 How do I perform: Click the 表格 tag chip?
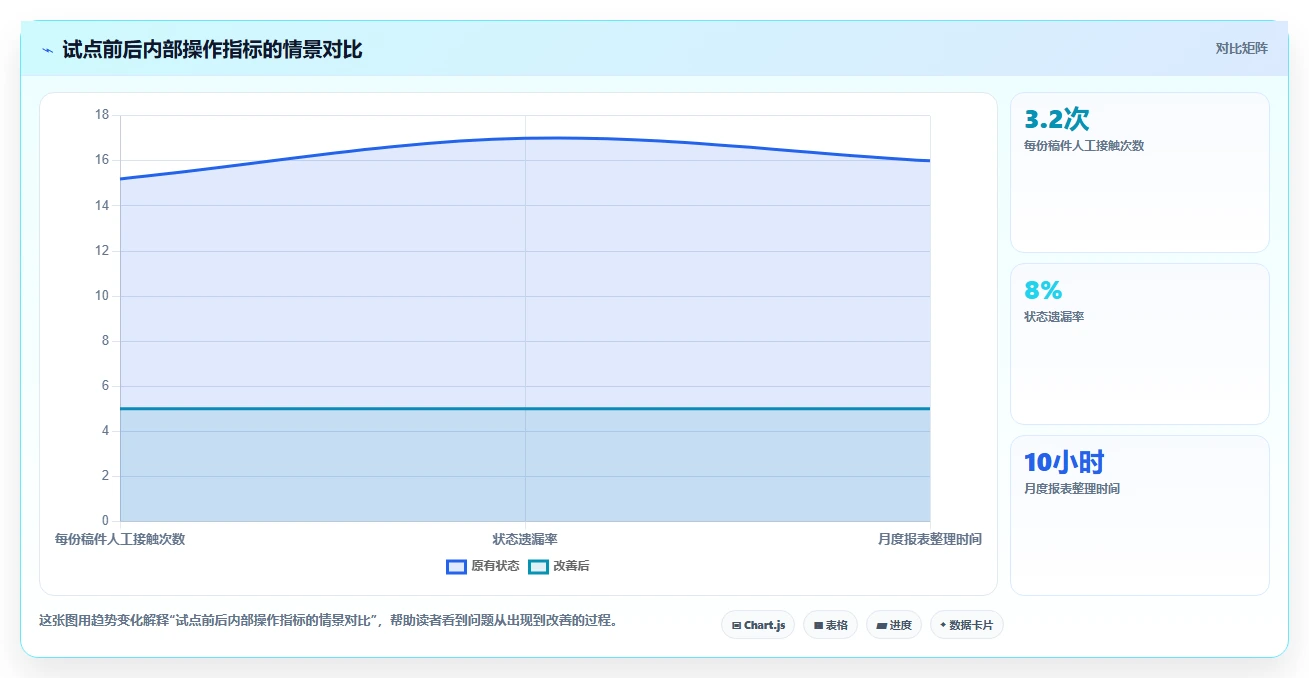[830, 625]
